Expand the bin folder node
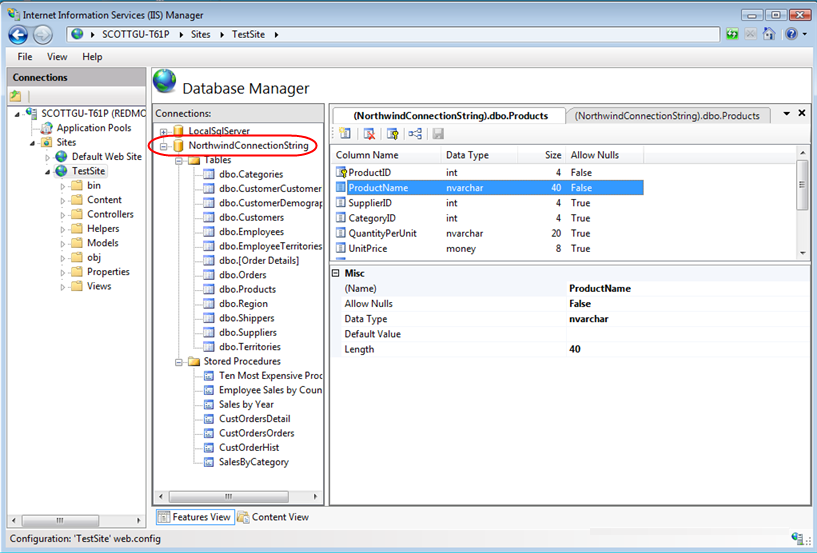 click(63, 186)
